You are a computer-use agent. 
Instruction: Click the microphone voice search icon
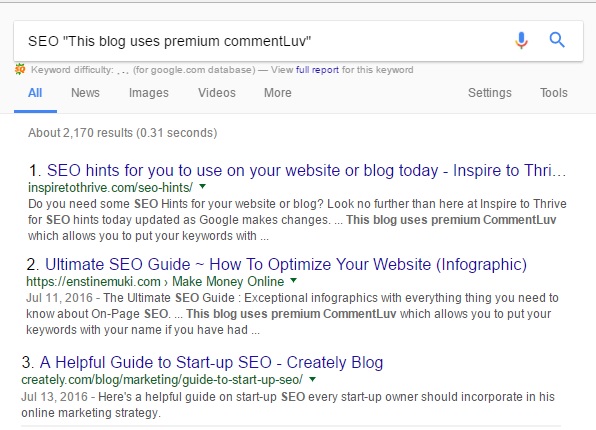(x=522, y=40)
